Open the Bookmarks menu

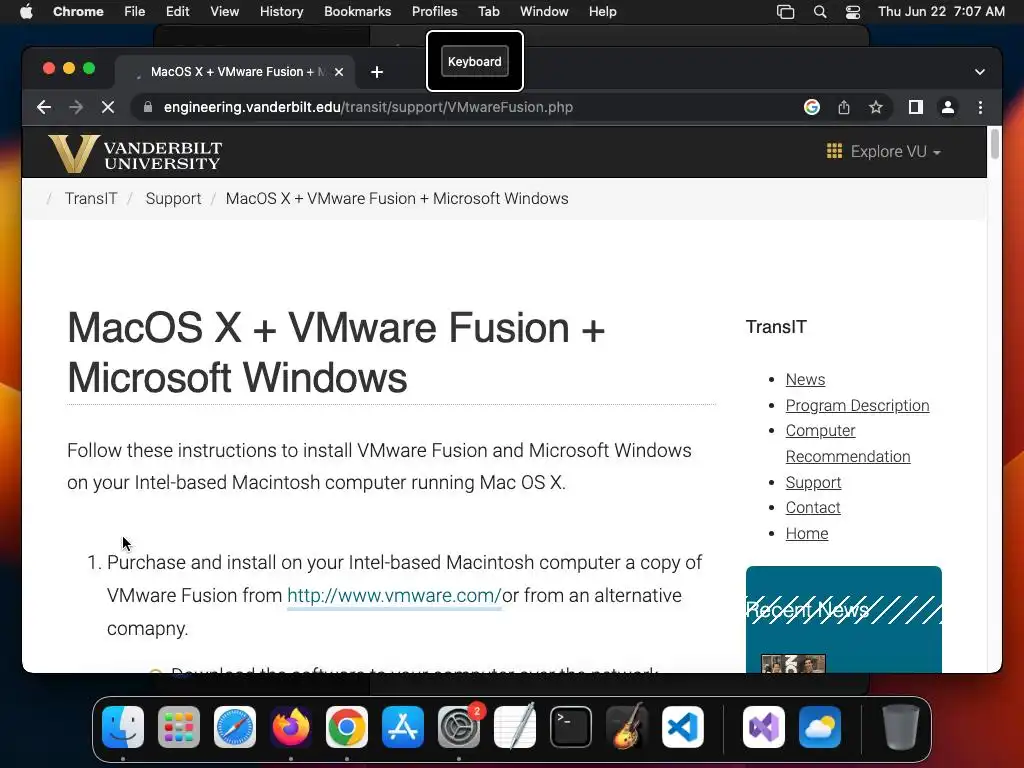point(358,11)
